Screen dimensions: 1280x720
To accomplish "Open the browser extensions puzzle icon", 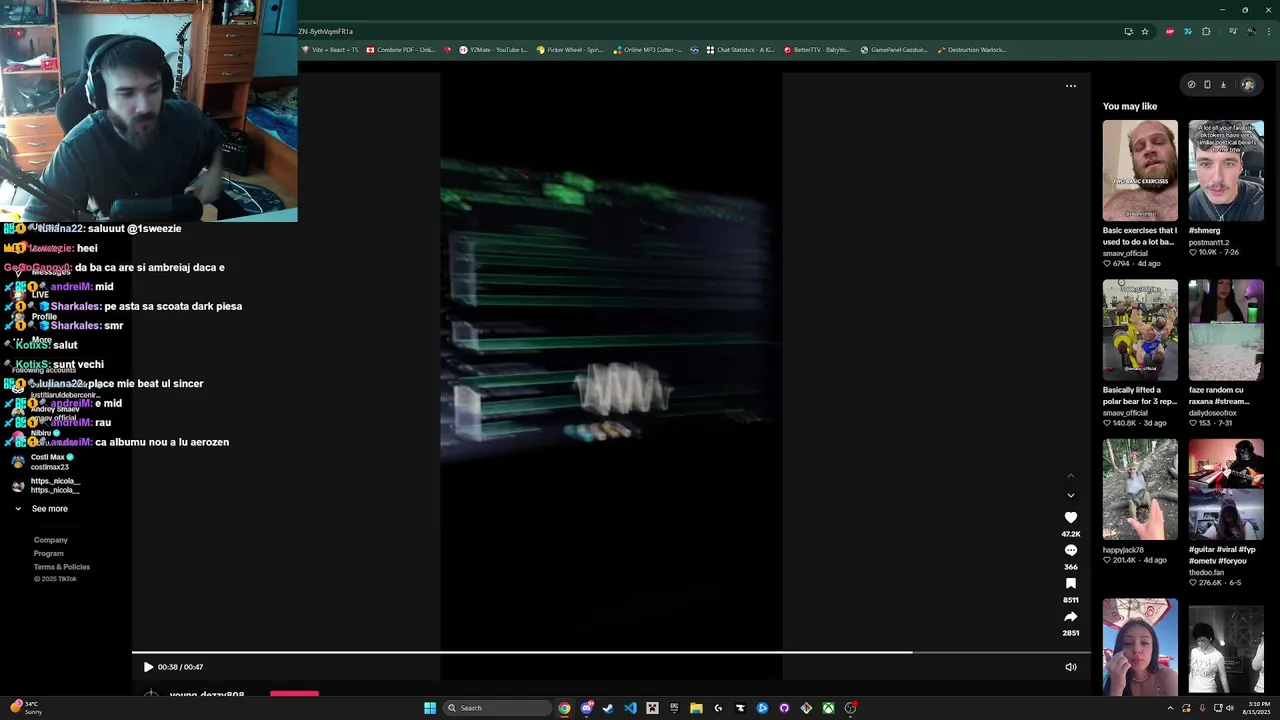I will point(1206,31).
